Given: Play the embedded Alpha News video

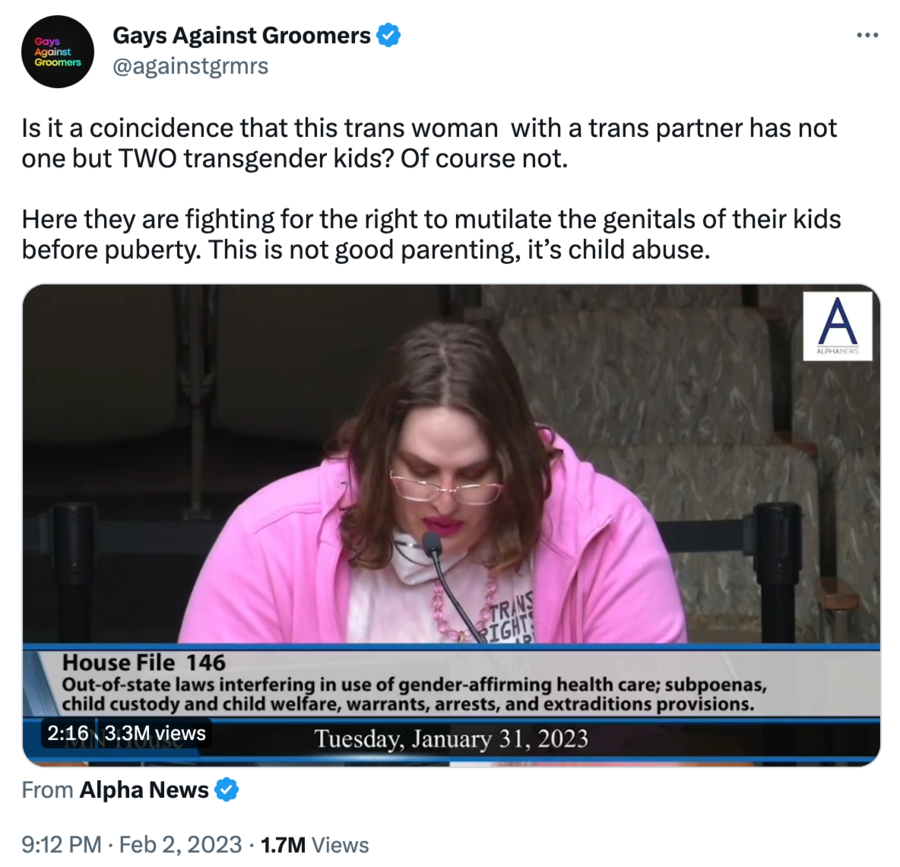Looking at the screenshot, I should point(451,525).
